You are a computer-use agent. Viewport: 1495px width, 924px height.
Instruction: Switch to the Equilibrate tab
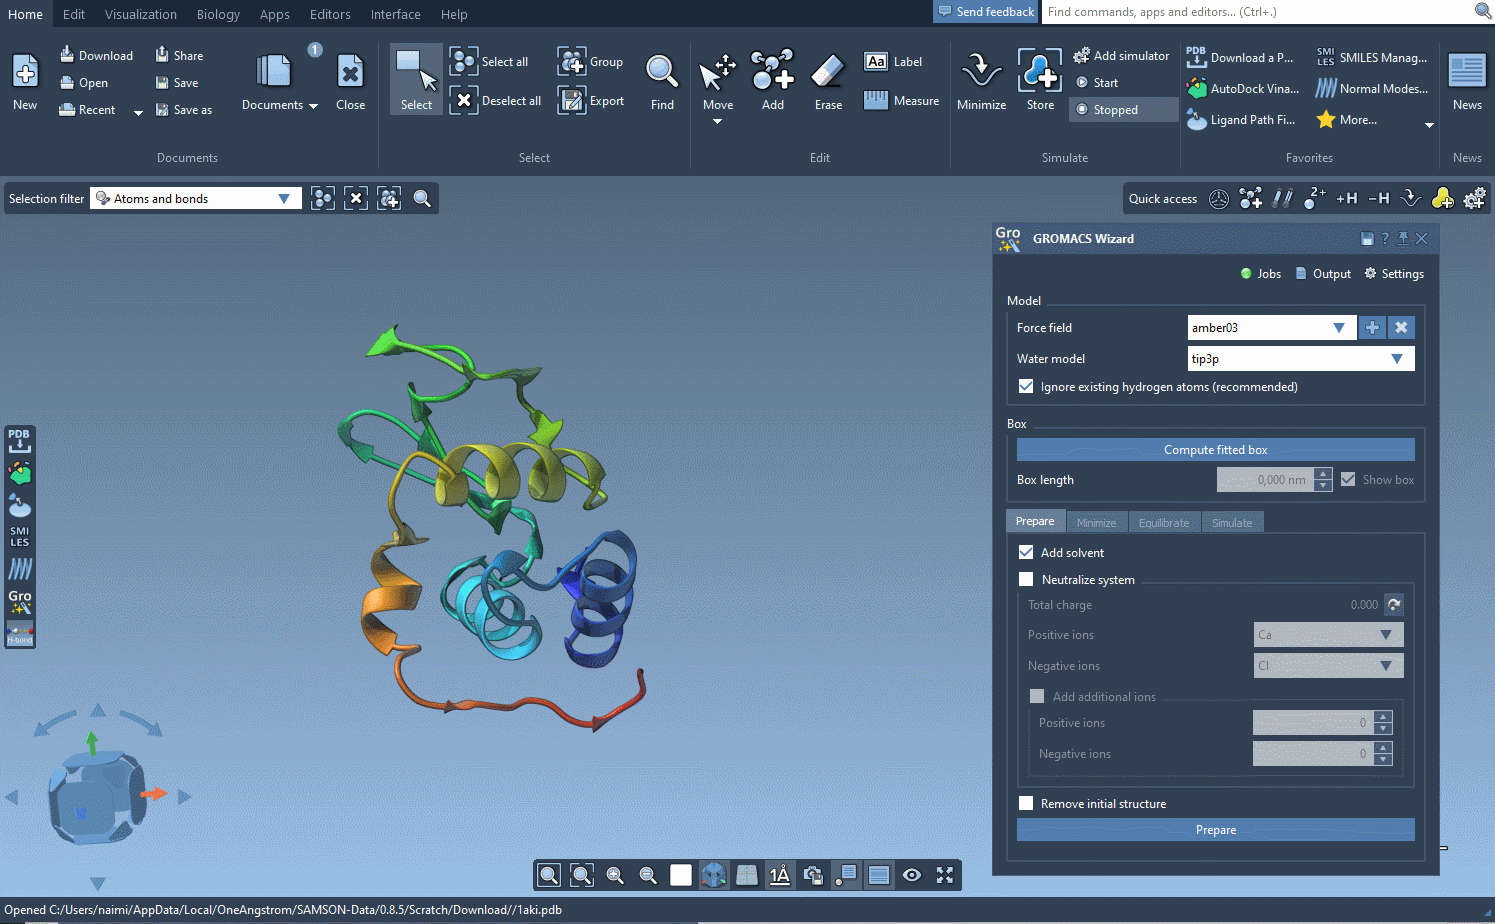point(1164,523)
